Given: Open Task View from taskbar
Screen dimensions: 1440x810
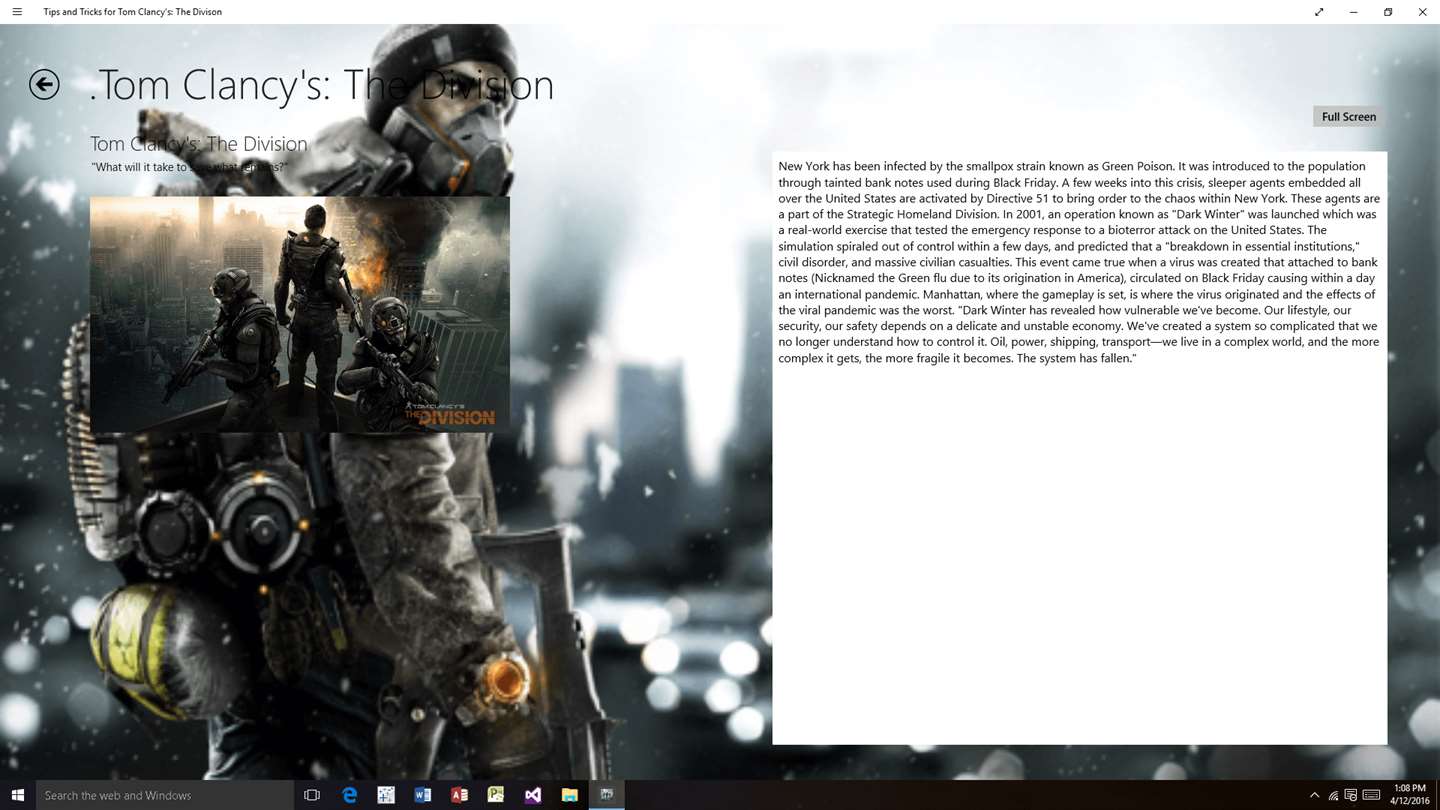Looking at the screenshot, I should click(312, 795).
